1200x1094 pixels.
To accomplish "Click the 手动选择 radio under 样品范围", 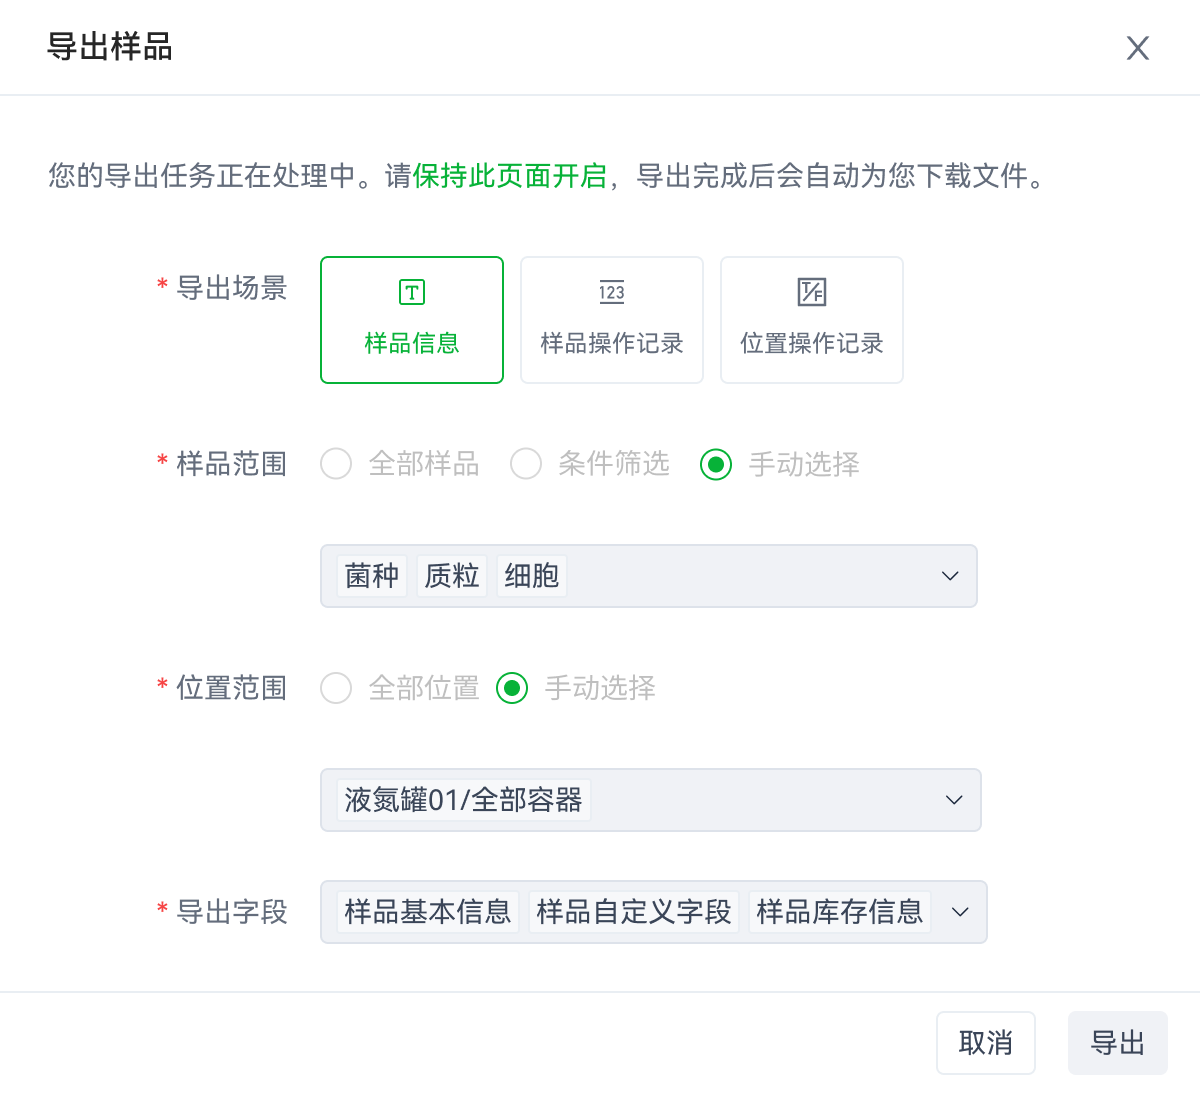I will tap(716, 464).
